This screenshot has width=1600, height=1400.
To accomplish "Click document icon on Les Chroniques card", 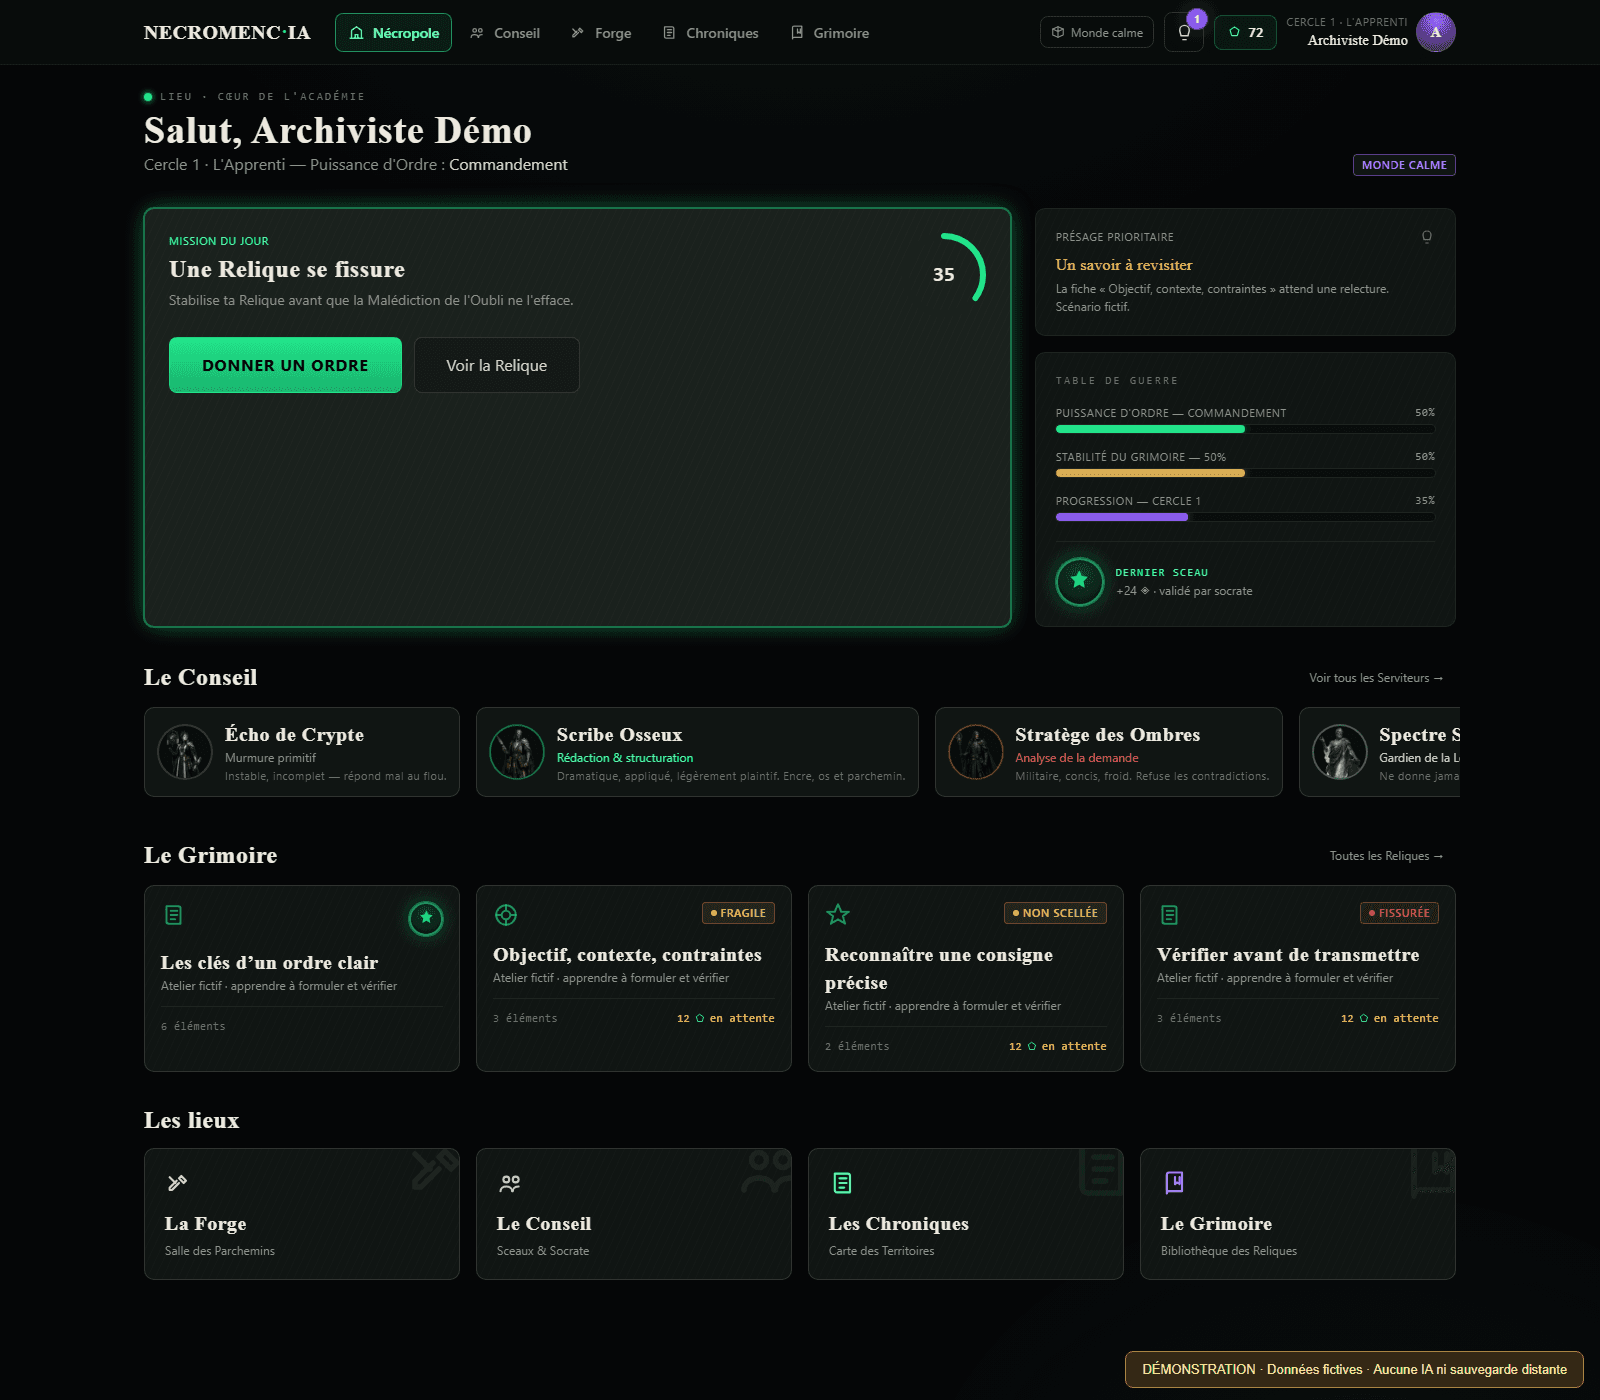I will point(842,1183).
